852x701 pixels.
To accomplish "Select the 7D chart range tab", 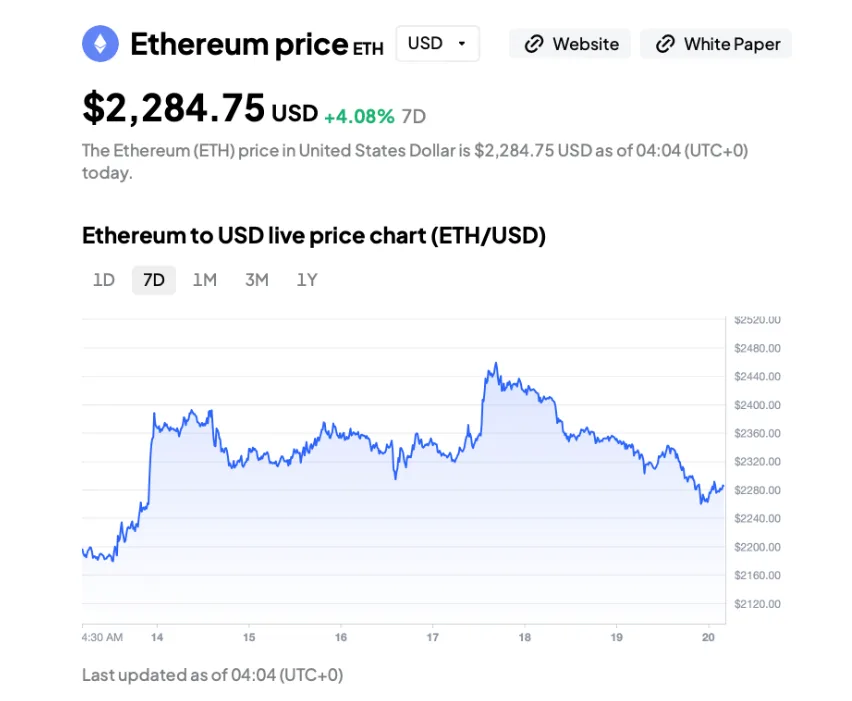I will (x=154, y=280).
